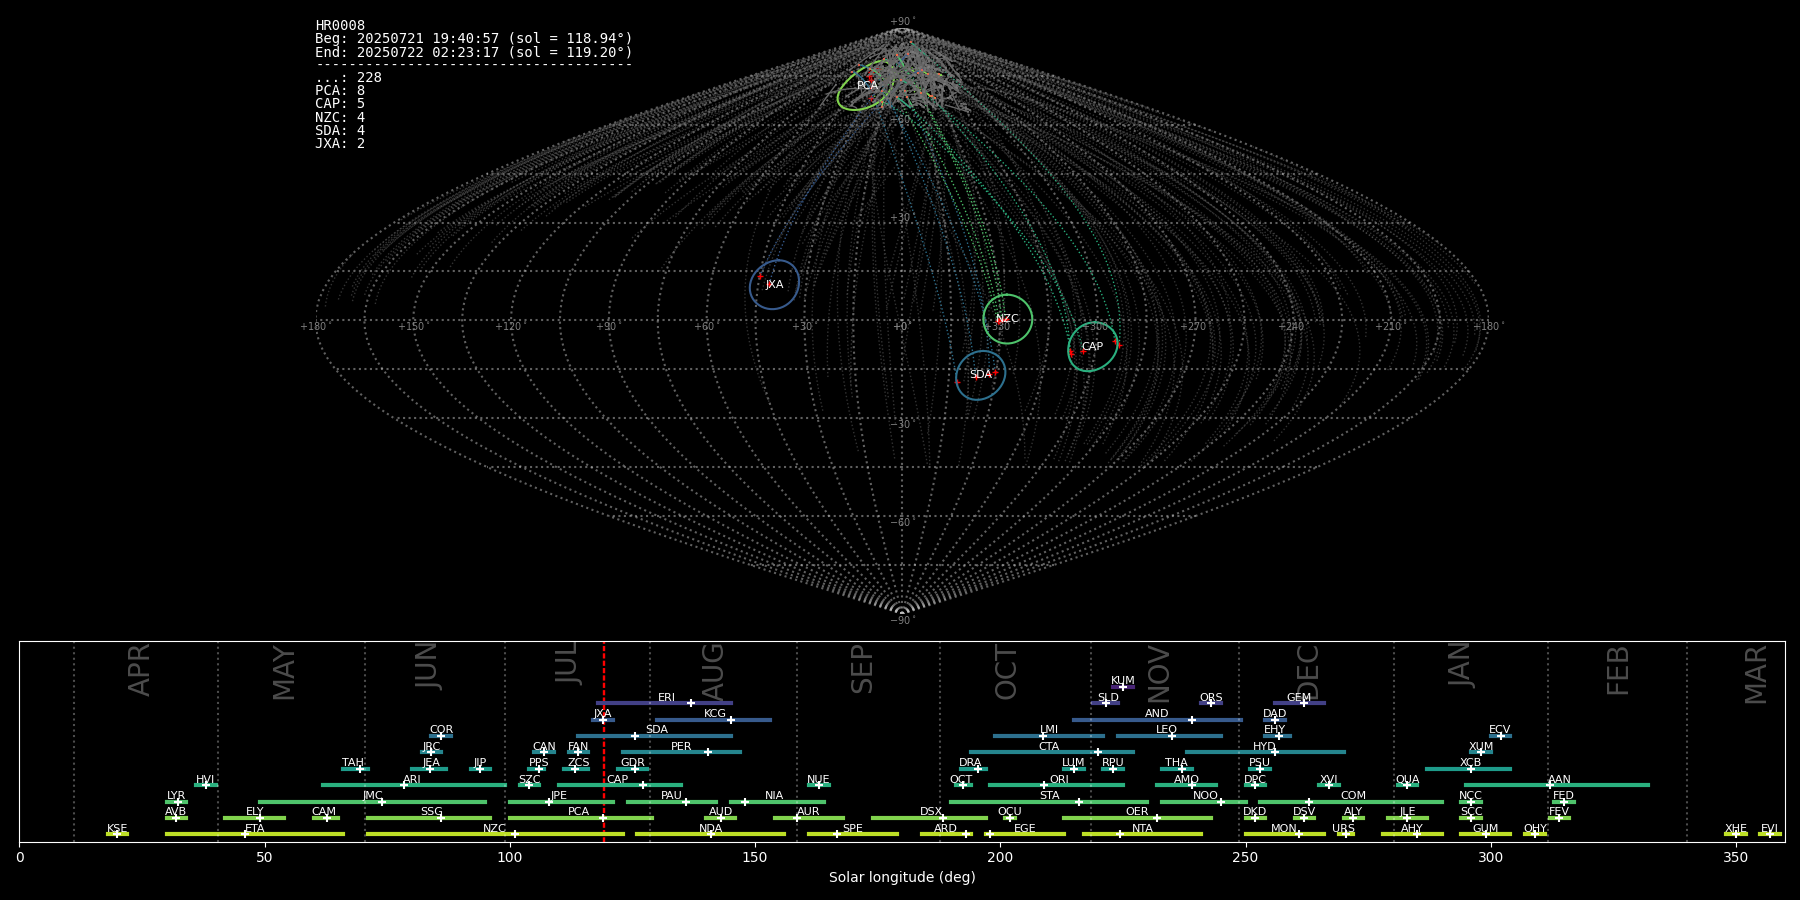Click the QUA shower marker in timeline
Viewport: 1800px width, 900px height.
pos(1407,785)
